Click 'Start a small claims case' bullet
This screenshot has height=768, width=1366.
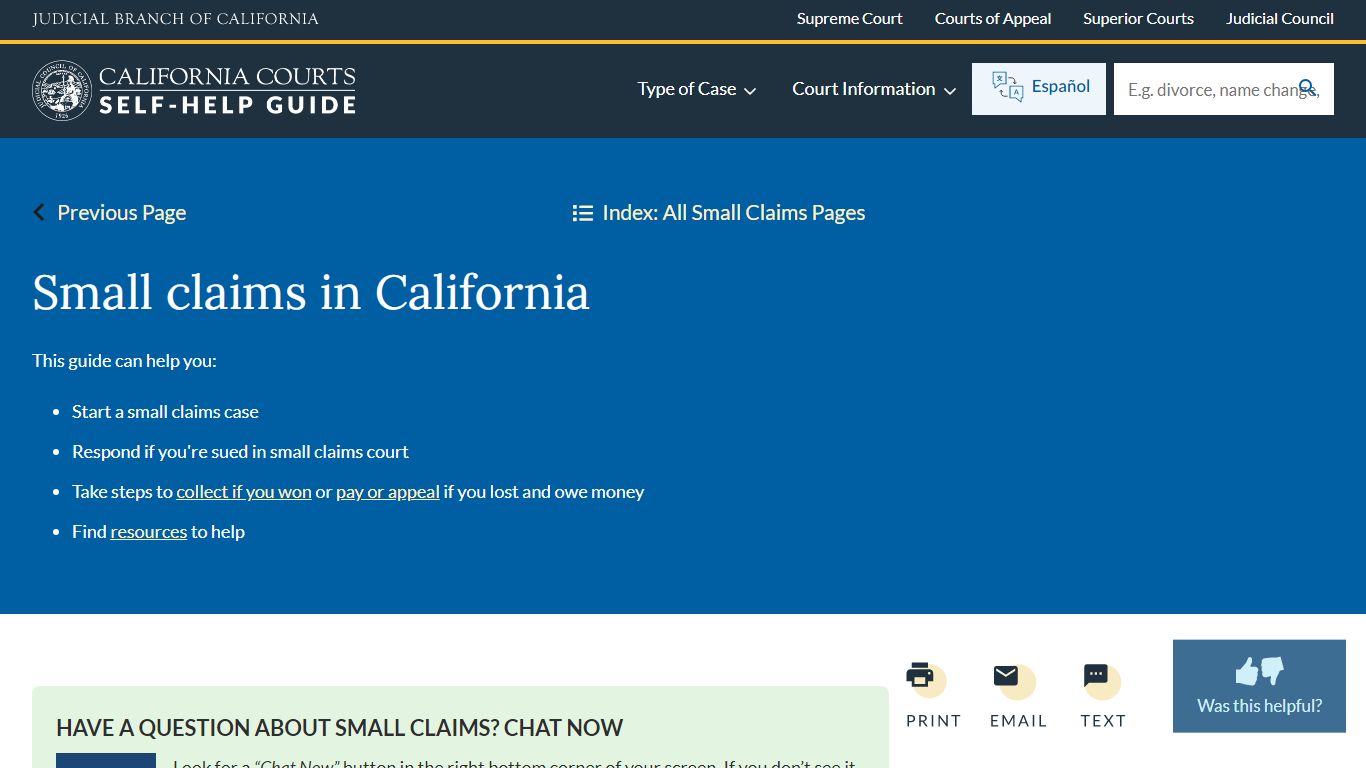[165, 412]
